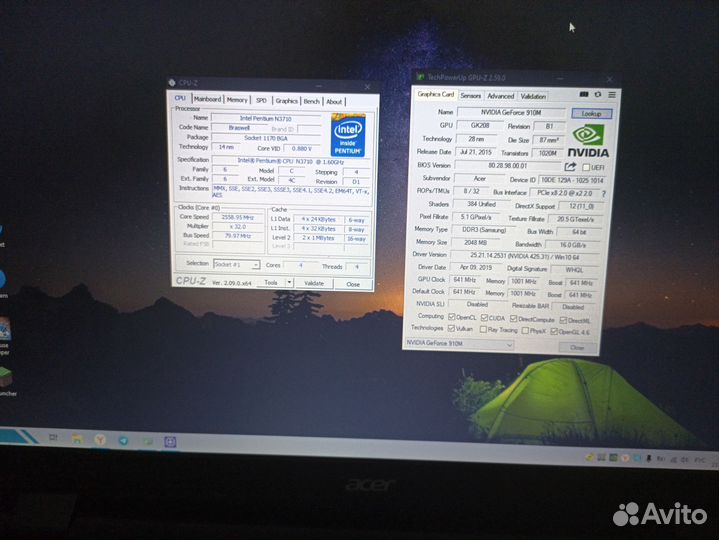Open the NVIDIA GeForce 910M GPU dropdown
This screenshot has width=719, height=540.
459,343
